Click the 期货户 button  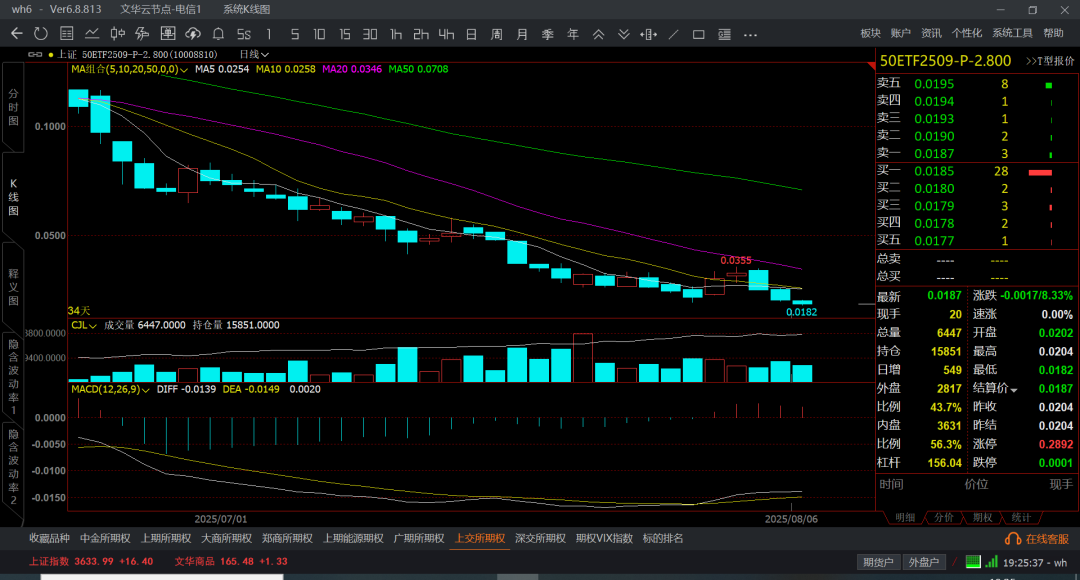pos(879,562)
